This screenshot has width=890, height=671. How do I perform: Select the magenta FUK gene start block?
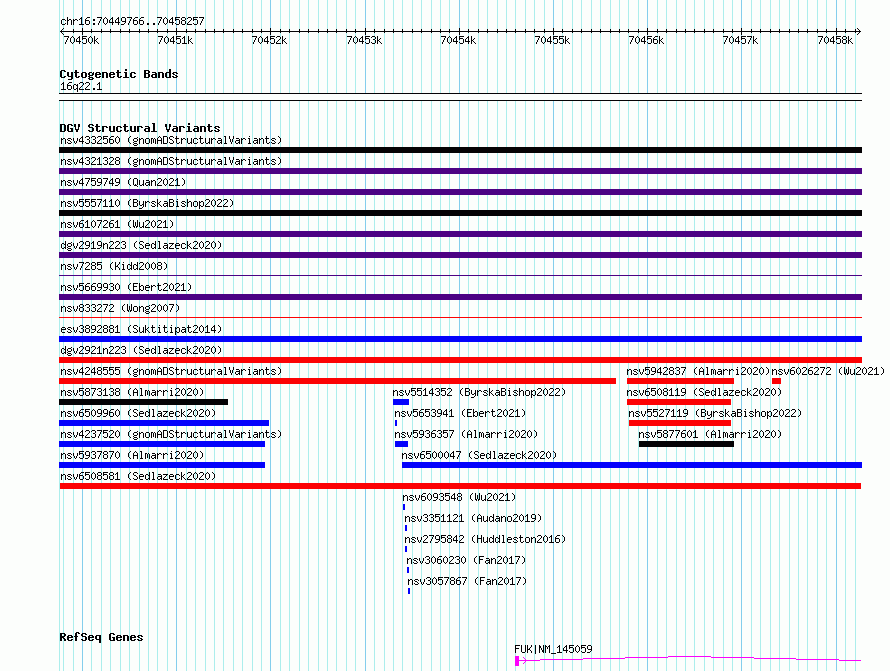[x=517, y=661]
